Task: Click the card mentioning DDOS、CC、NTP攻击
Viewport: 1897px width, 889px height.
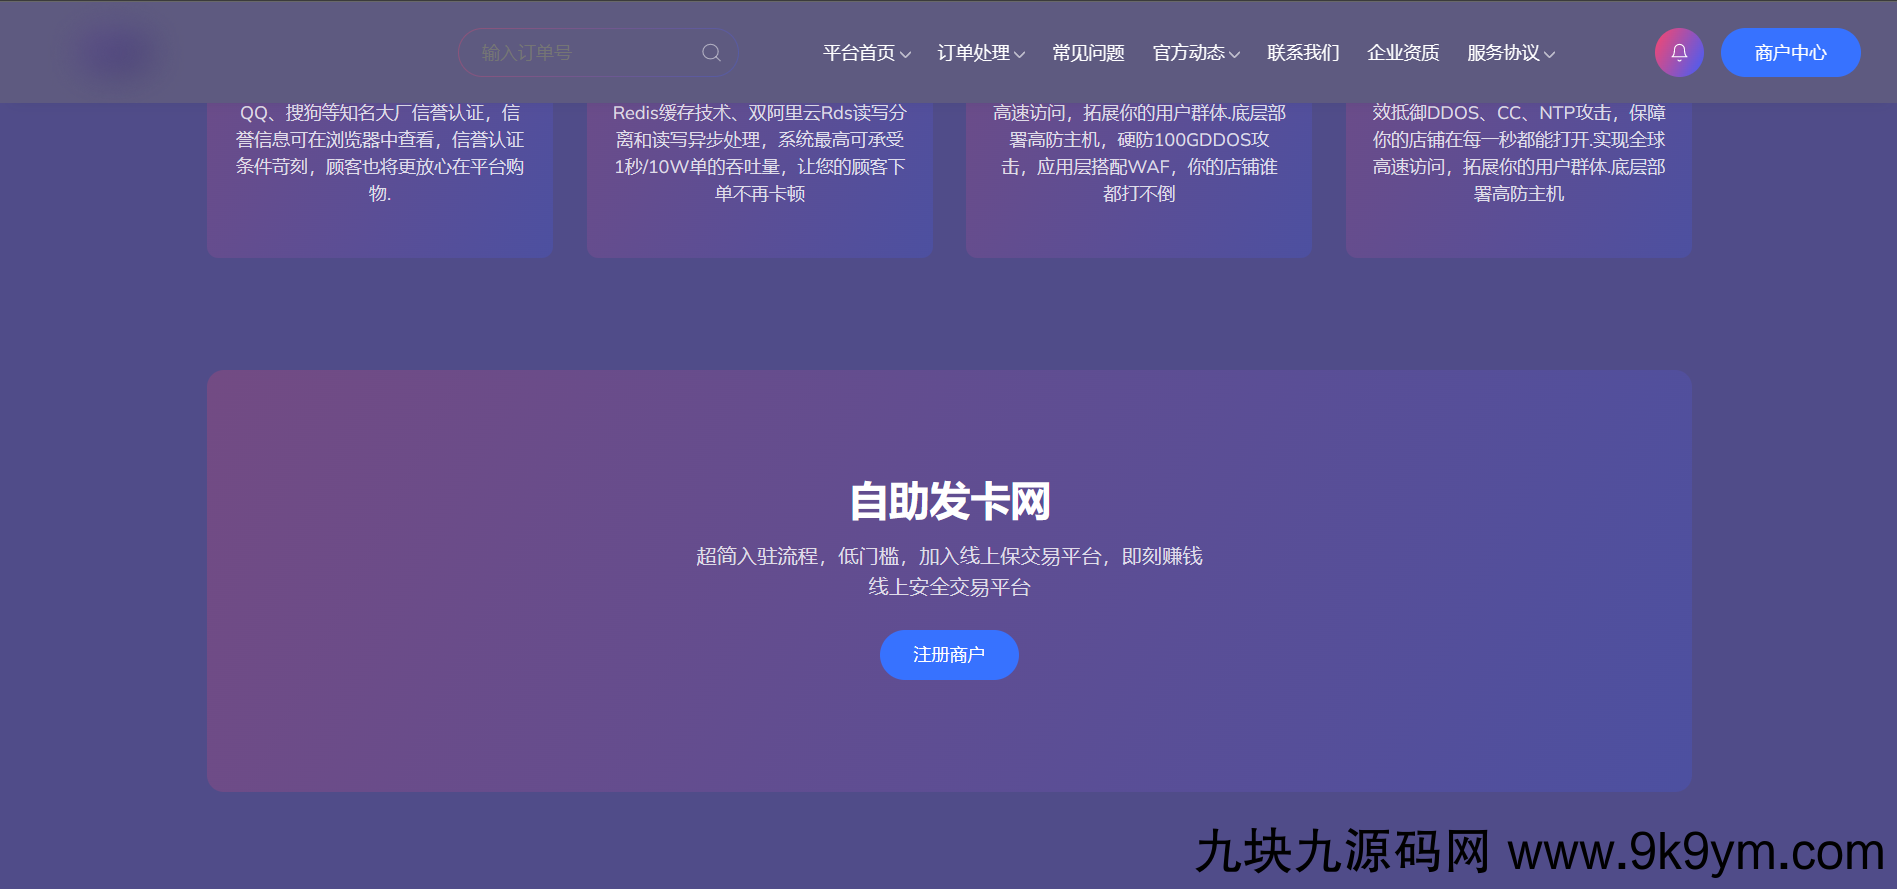Action: (1518, 180)
